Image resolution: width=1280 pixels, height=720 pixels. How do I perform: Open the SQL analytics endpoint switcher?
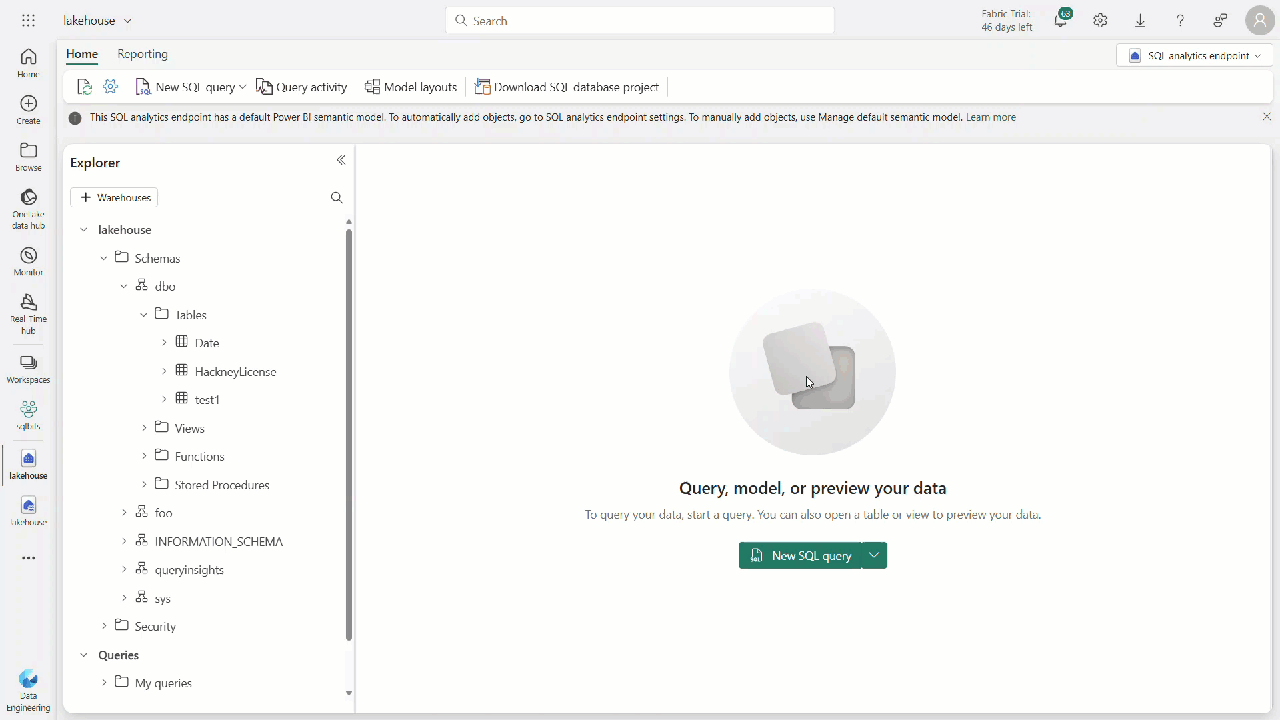click(1195, 56)
